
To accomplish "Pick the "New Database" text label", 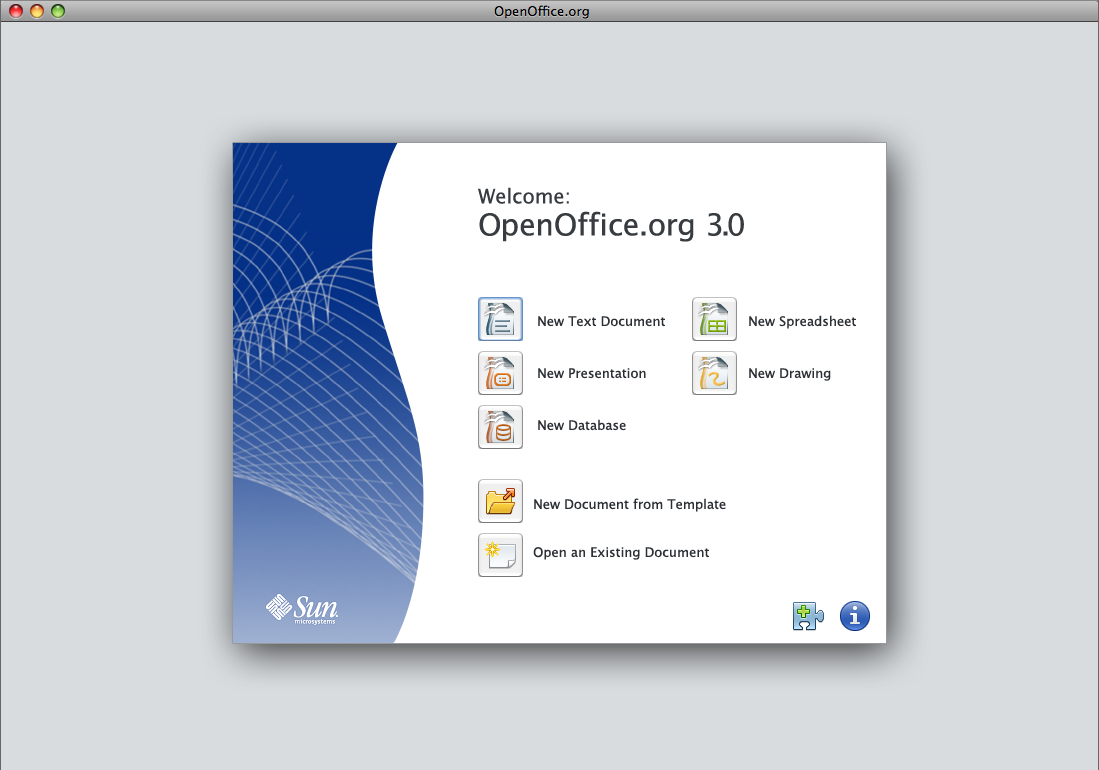I will tap(581, 425).
